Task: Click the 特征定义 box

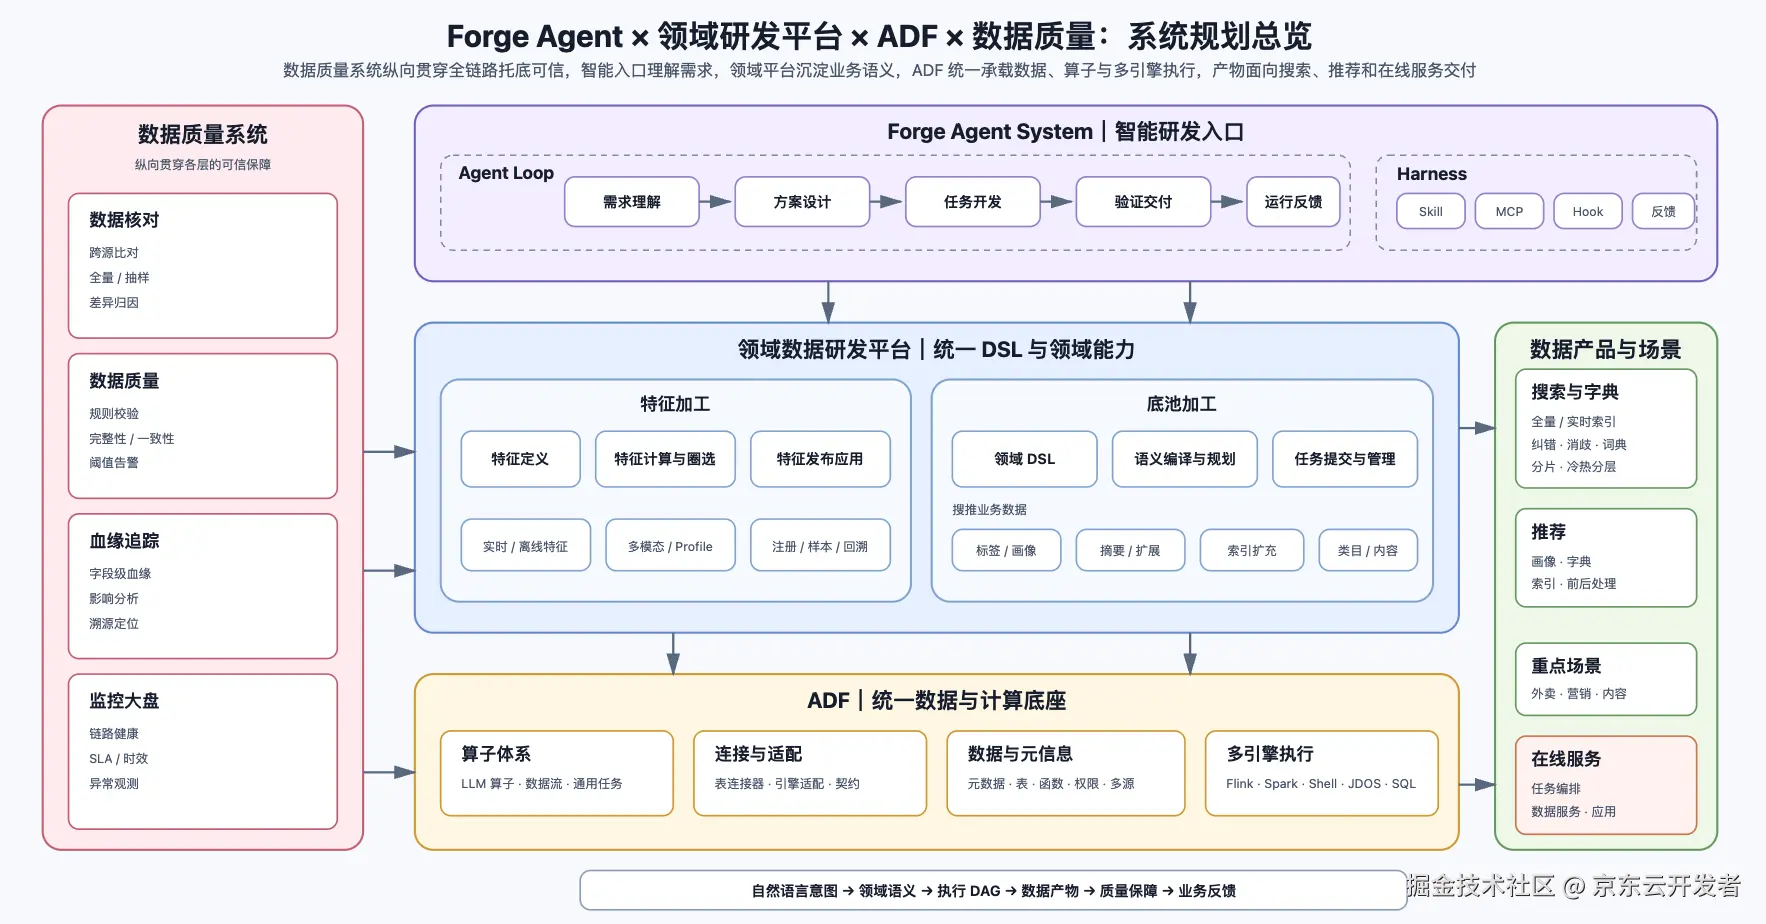Action: (520, 459)
